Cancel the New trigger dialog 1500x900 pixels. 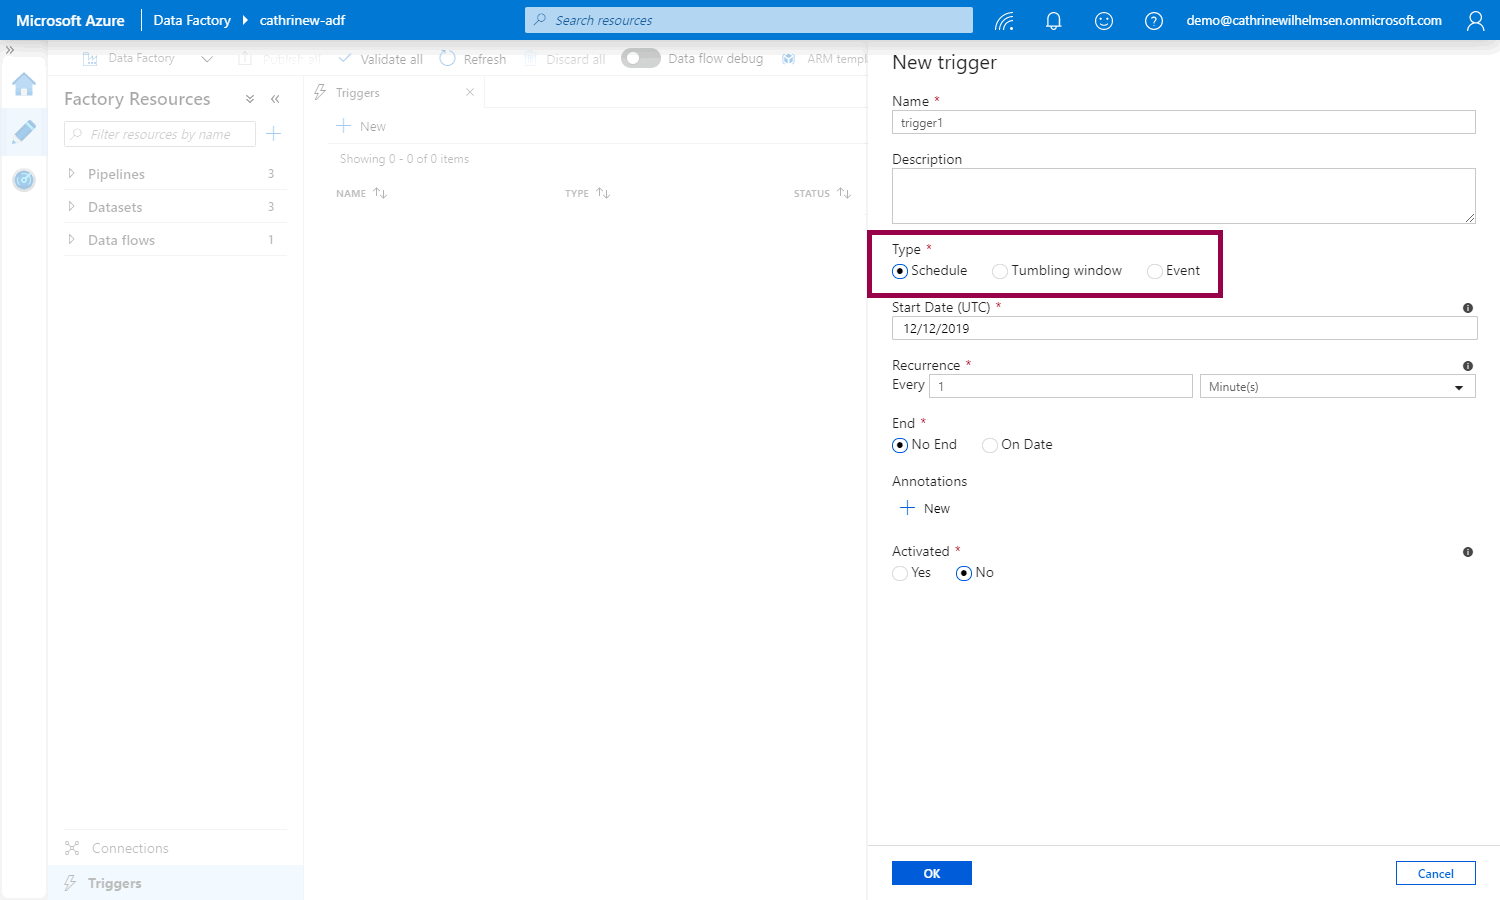click(x=1435, y=873)
